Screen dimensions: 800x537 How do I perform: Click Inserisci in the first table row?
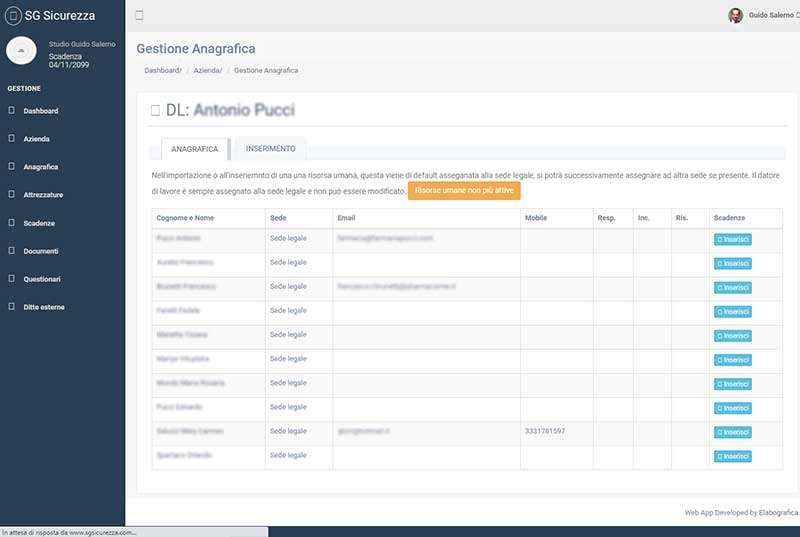coord(733,239)
